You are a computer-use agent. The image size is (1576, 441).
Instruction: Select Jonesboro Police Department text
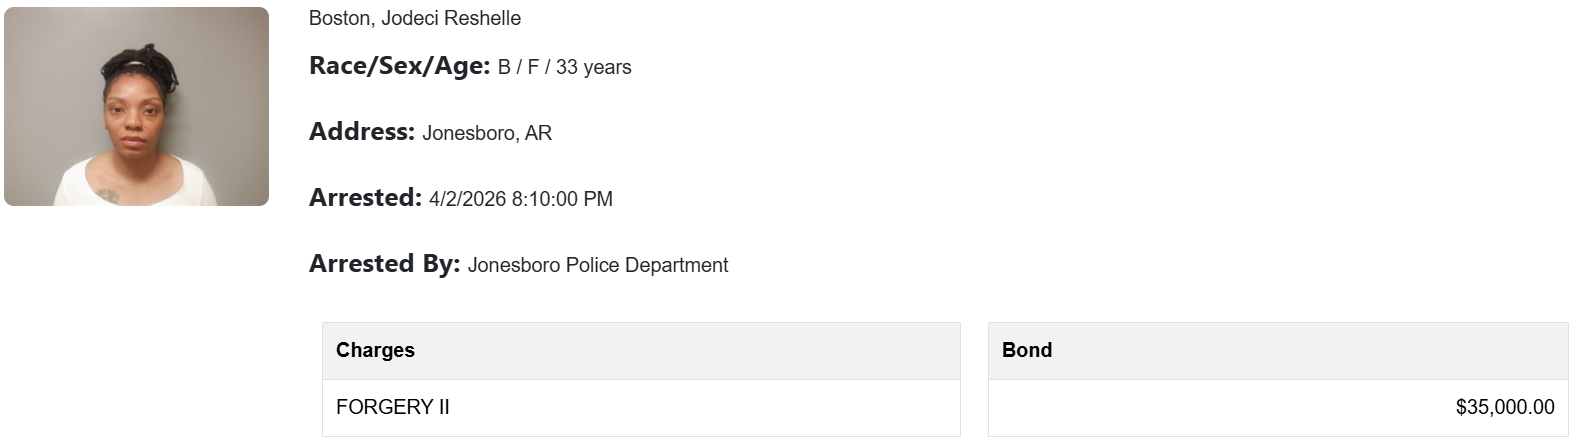coord(597,265)
